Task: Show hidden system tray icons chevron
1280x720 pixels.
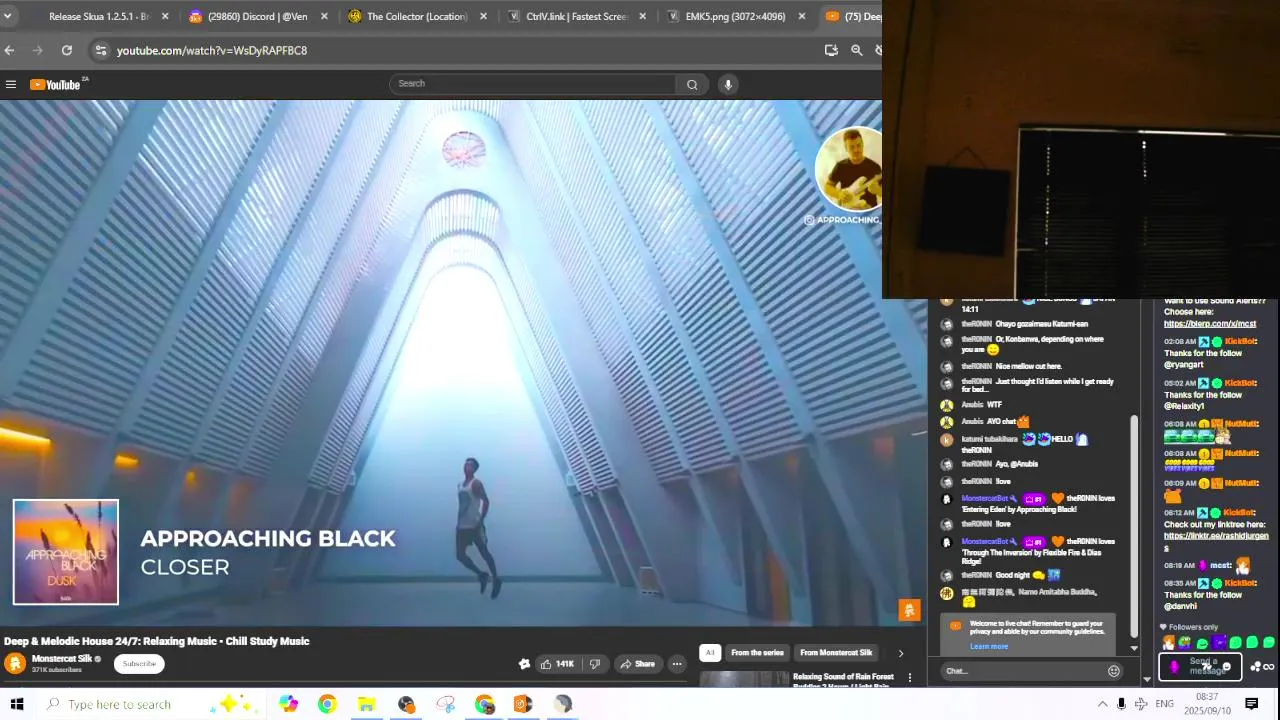Action: point(1102,704)
